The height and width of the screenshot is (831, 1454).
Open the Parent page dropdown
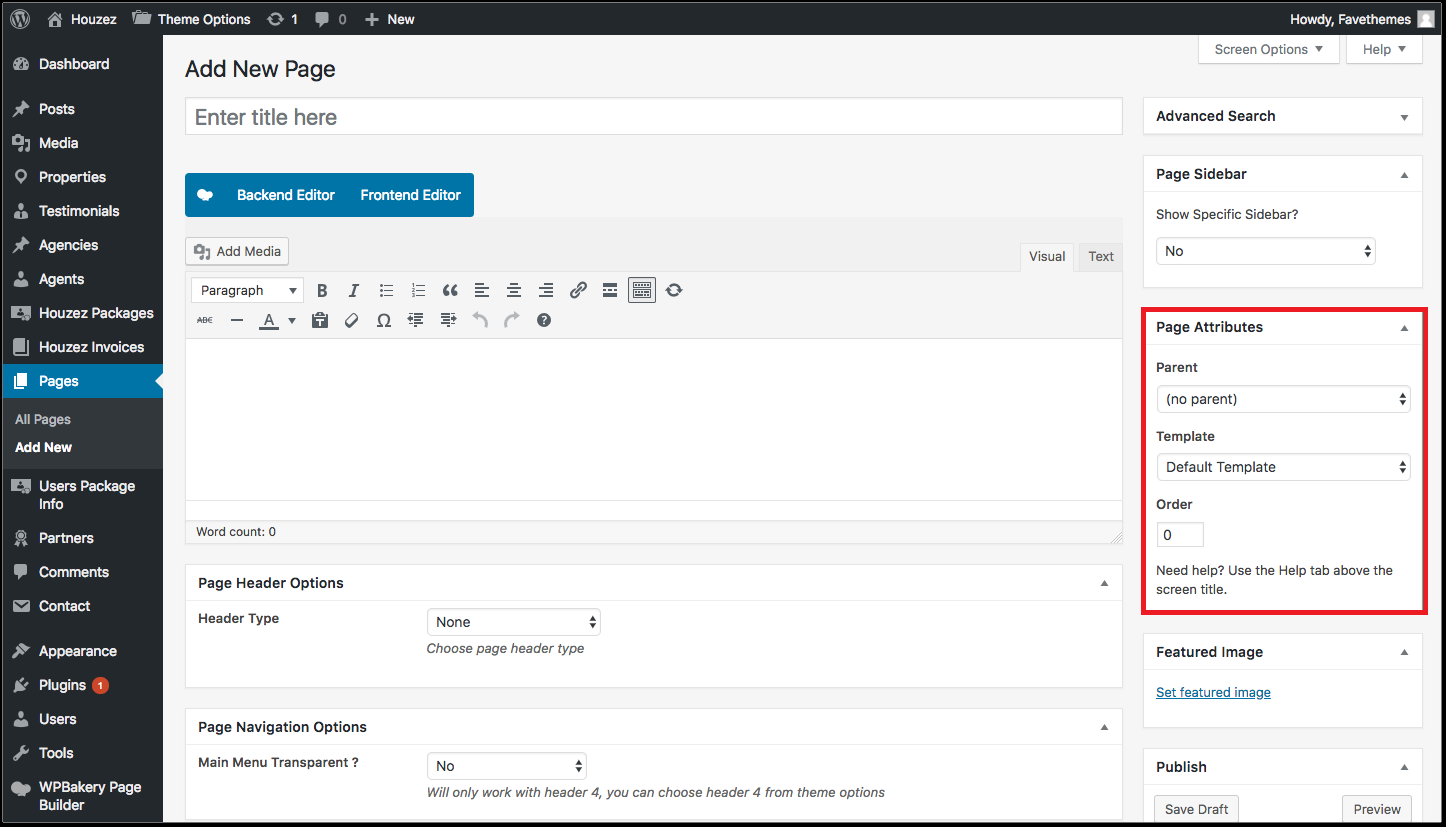pos(1284,399)
